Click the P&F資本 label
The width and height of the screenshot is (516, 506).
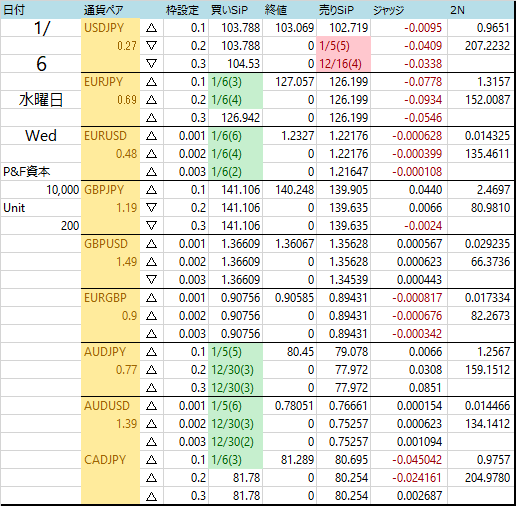27,172
